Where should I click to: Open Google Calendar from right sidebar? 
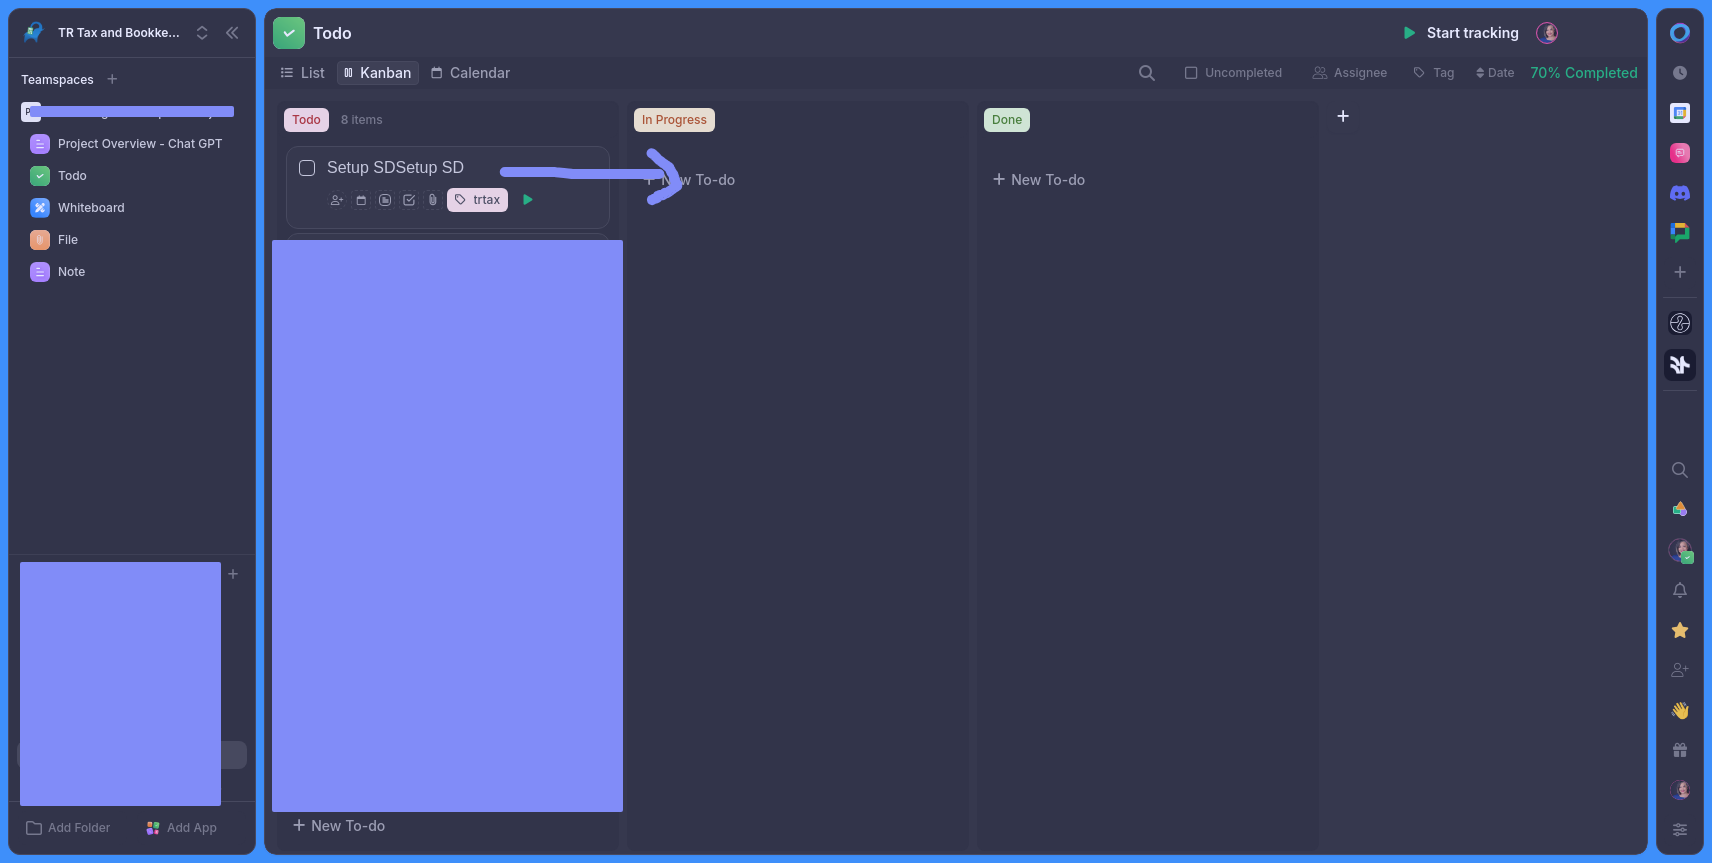point(1680,113)
